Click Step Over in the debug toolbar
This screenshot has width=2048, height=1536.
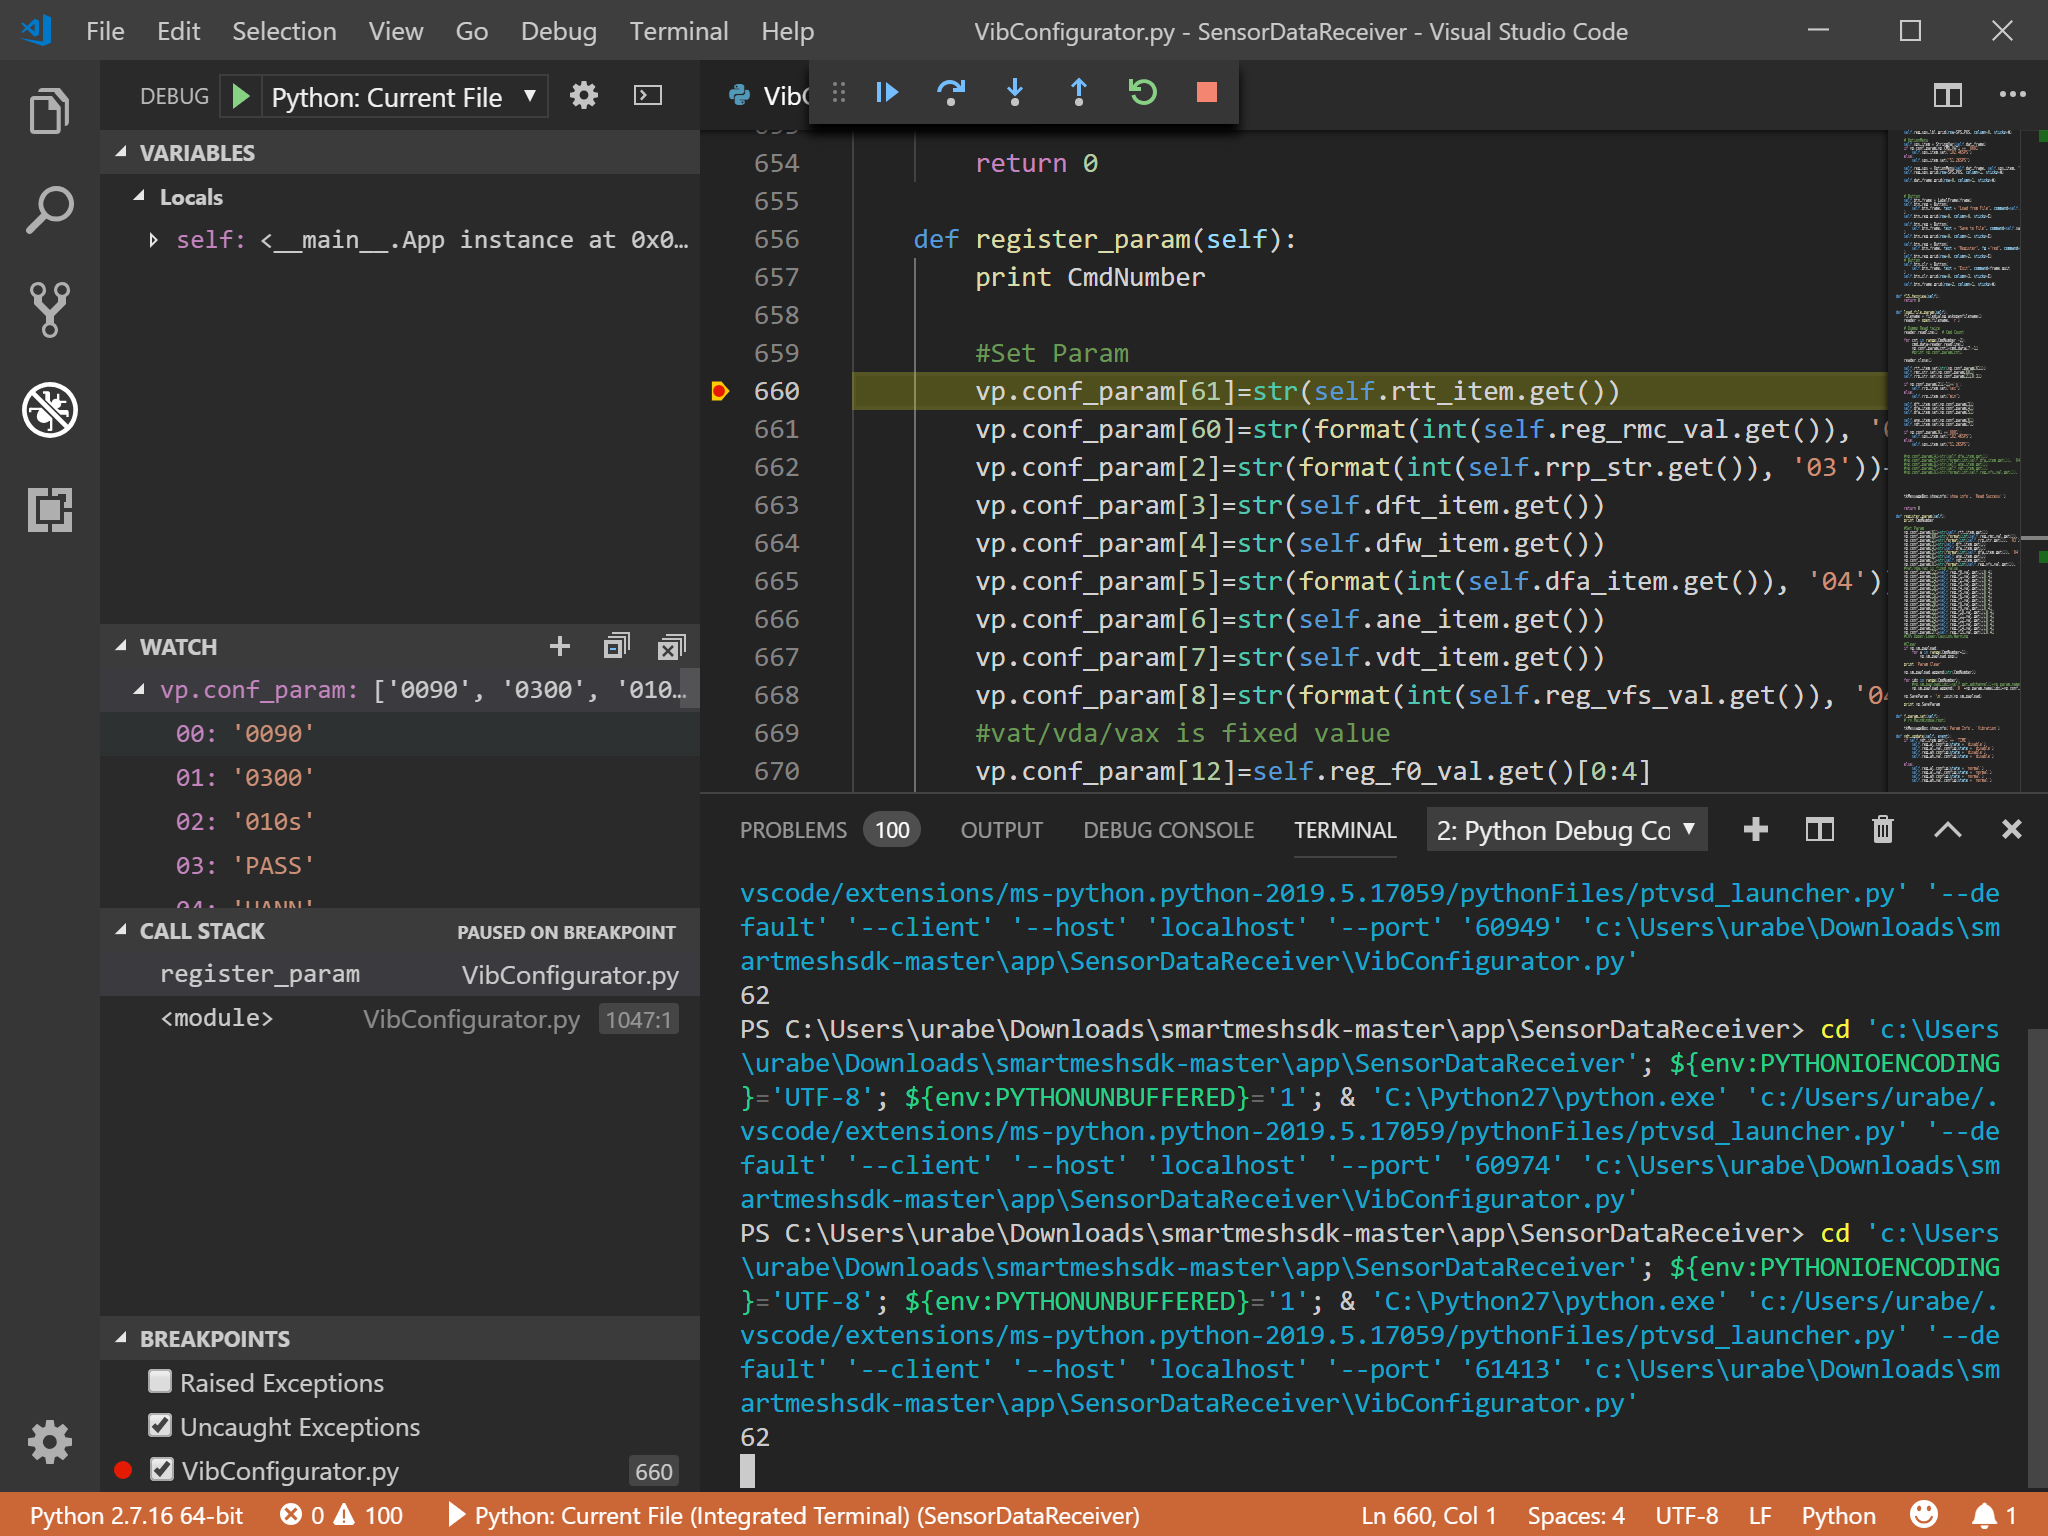point(951,92)
